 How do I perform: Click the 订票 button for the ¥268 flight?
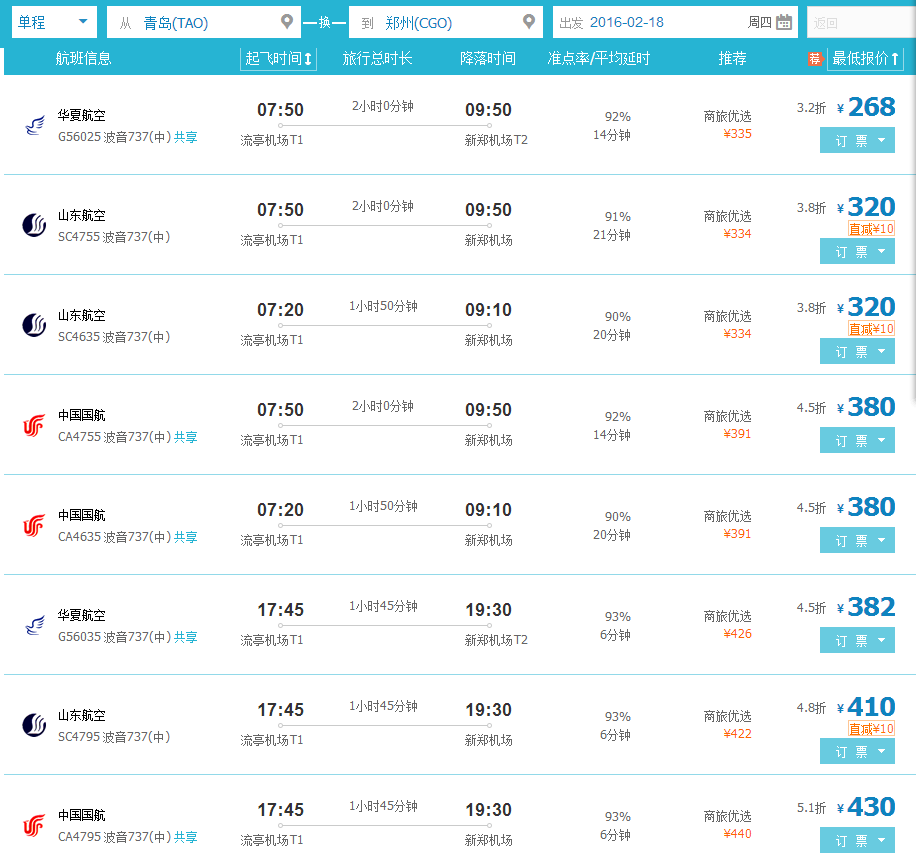pos(850,140)
